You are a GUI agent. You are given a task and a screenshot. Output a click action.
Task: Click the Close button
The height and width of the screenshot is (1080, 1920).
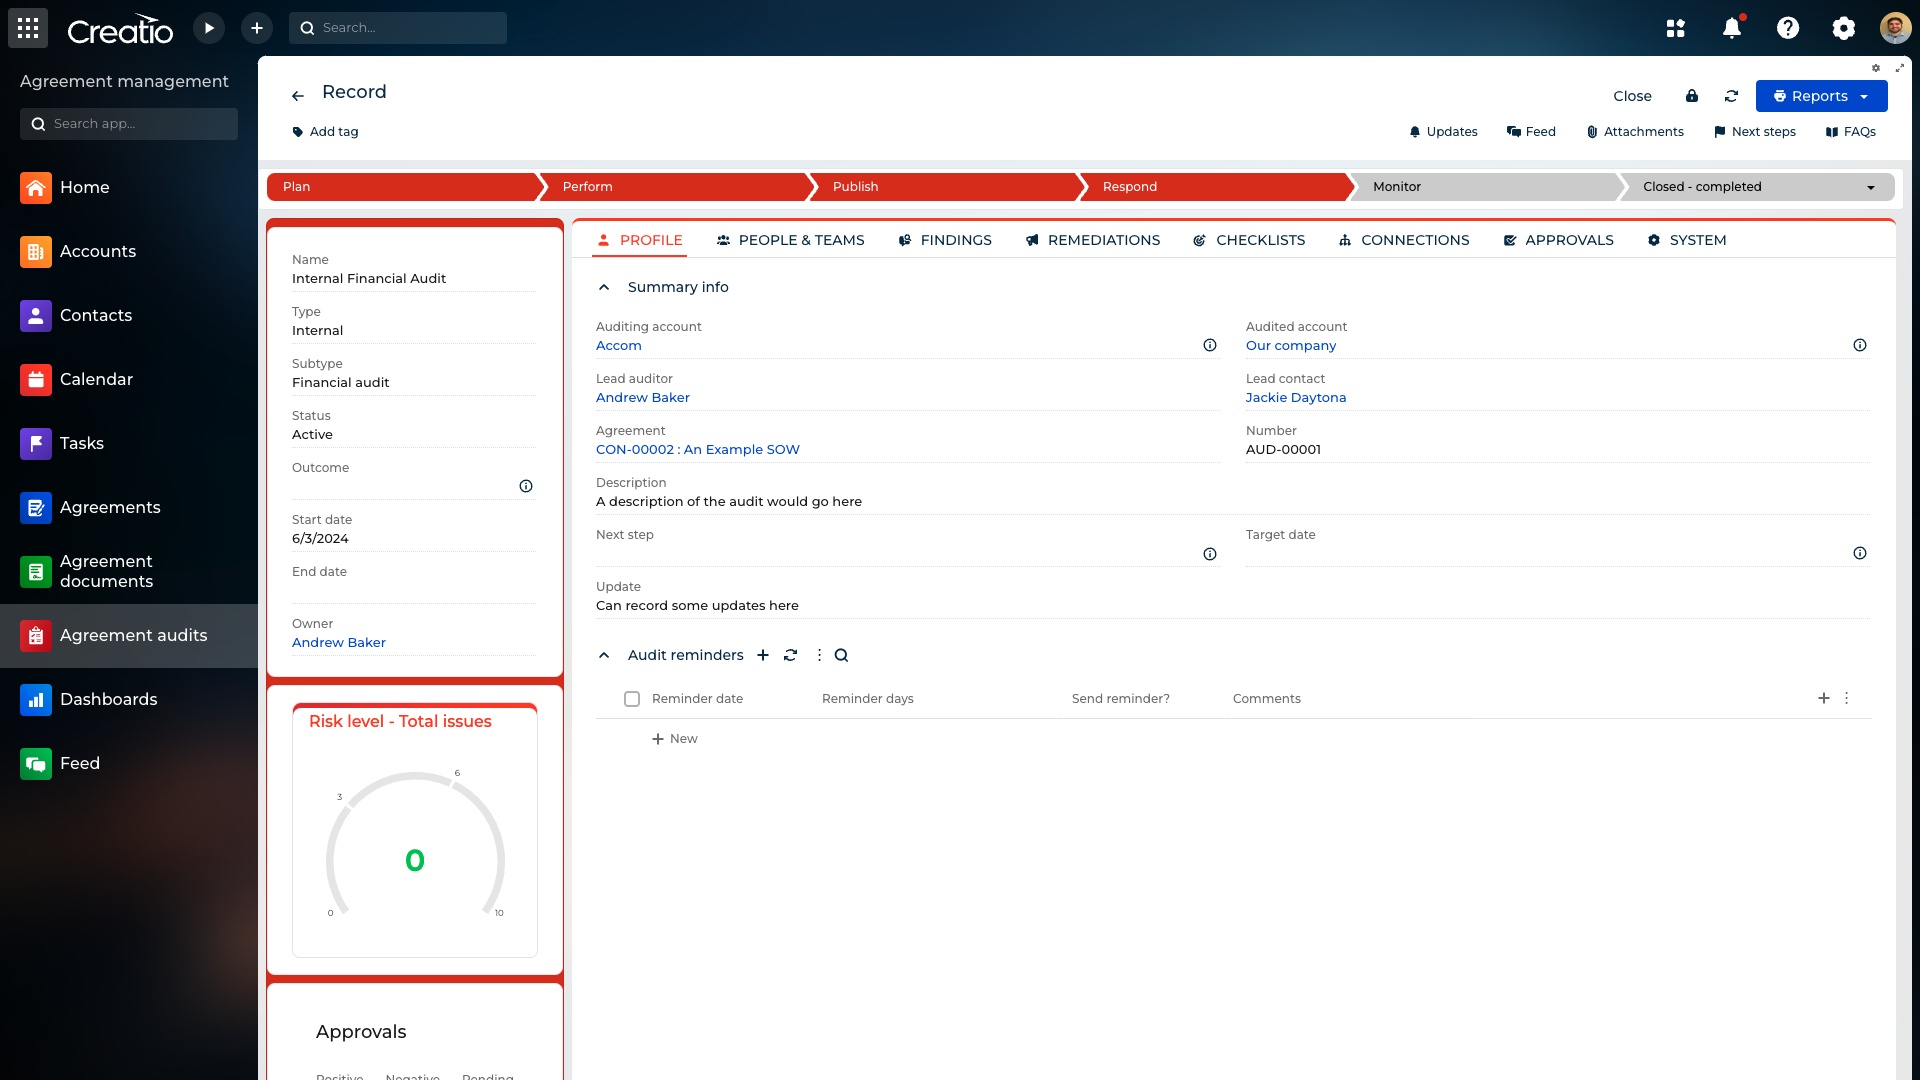tap(1632, 96)
